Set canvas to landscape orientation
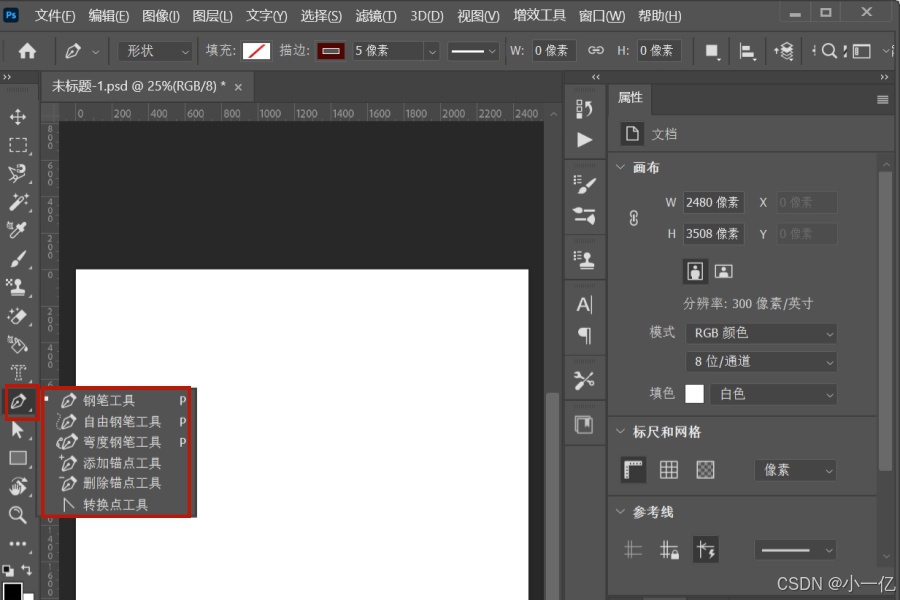Viewport: 900px width, 600px height. click(723, 271)
